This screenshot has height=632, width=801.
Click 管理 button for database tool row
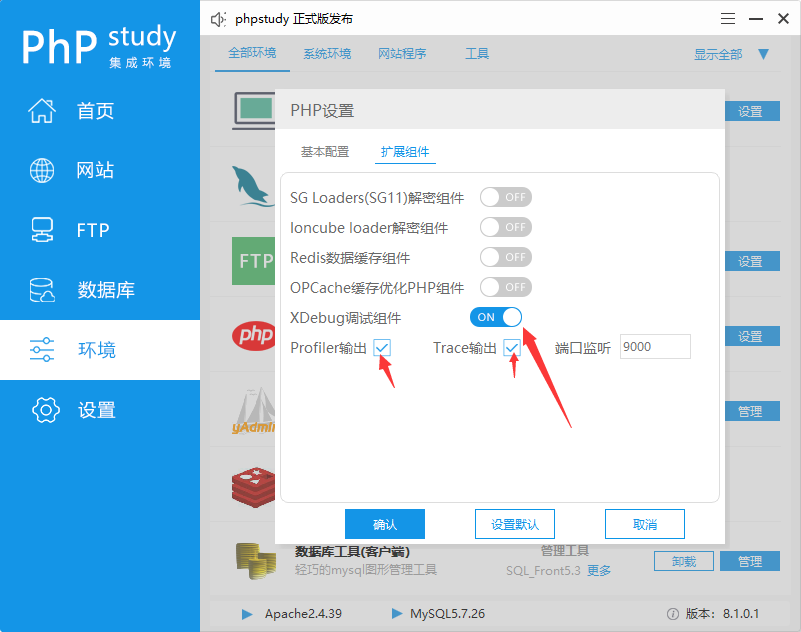pyautogui.click(x=750, y=561)
